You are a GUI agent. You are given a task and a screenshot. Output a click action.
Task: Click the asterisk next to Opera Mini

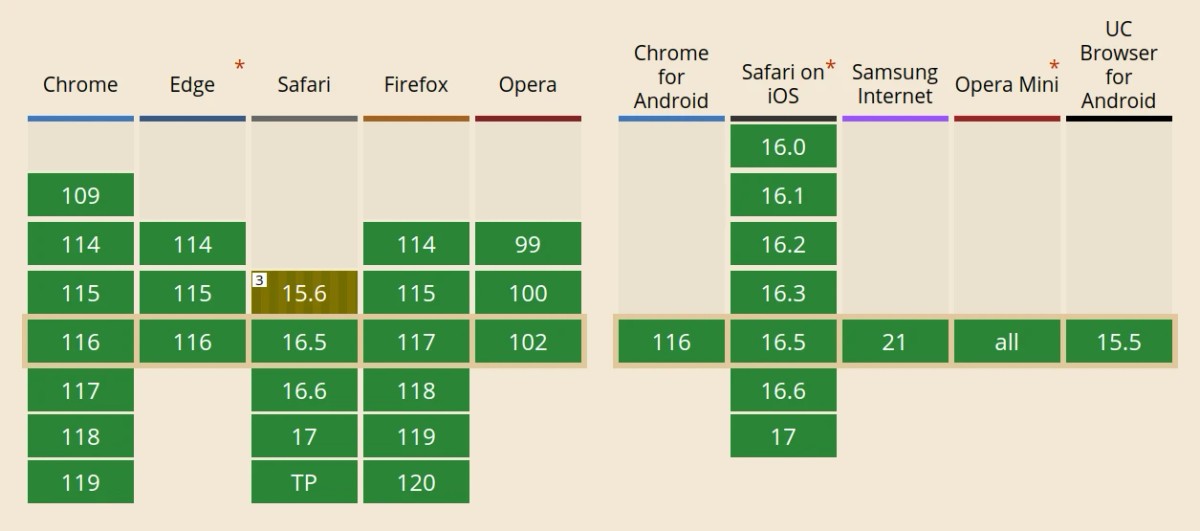point(1053,66)
